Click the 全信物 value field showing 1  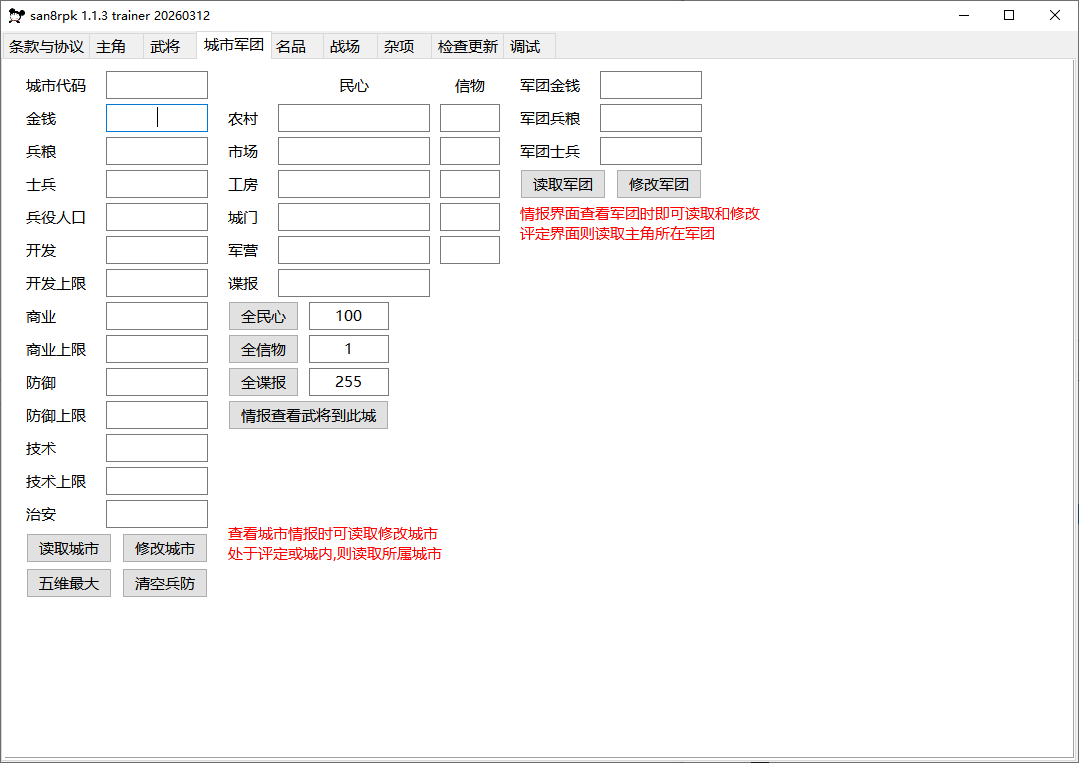(x=349, y=350)
